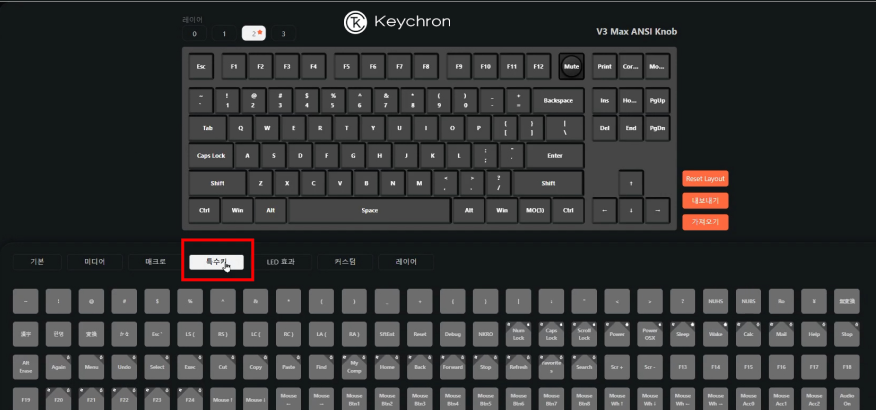Click the Keychron logo icon
Image resolution: width=876 pixels, height=410 pixels.
pos(355,22)
